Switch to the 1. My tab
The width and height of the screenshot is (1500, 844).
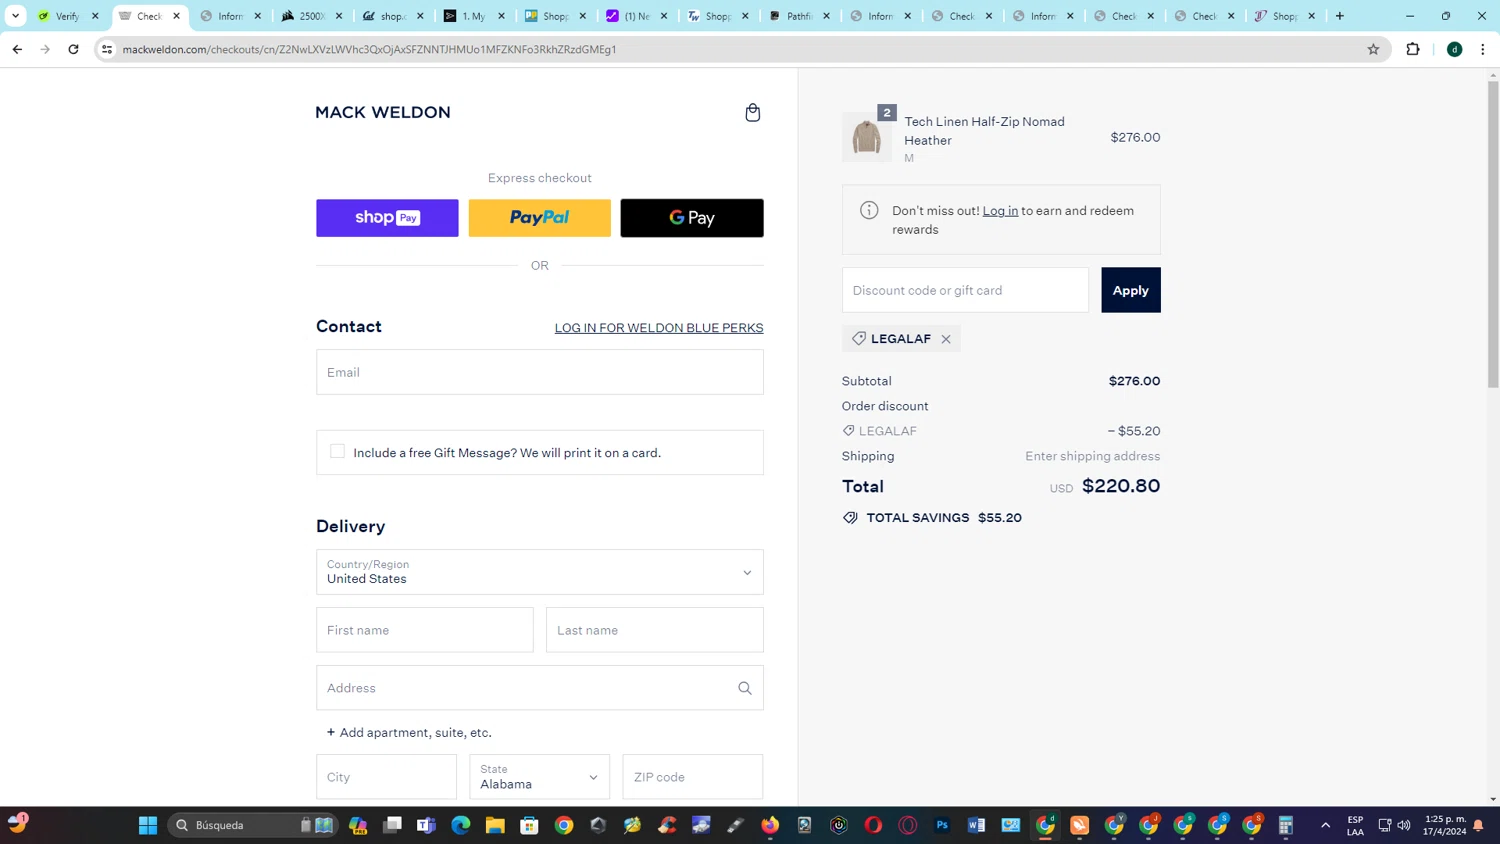point(474,16)
